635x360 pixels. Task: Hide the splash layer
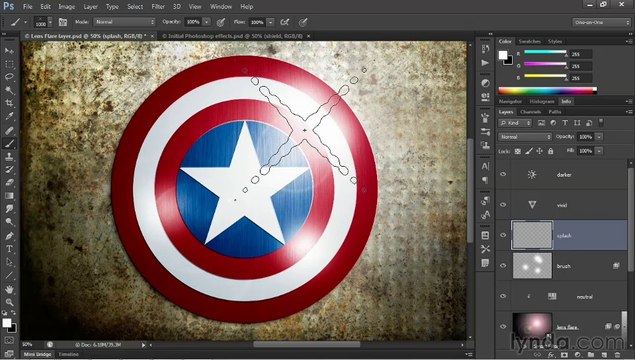coord(503,235)
